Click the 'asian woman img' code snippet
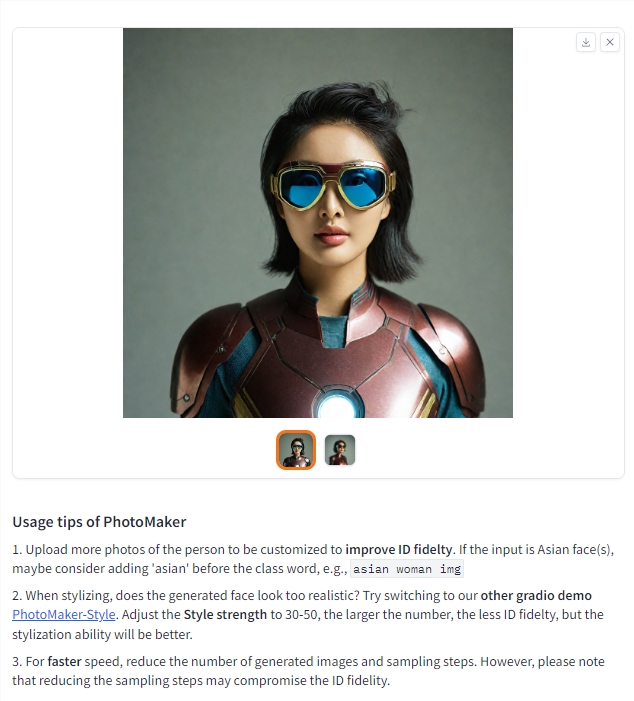 coord(407,569)
